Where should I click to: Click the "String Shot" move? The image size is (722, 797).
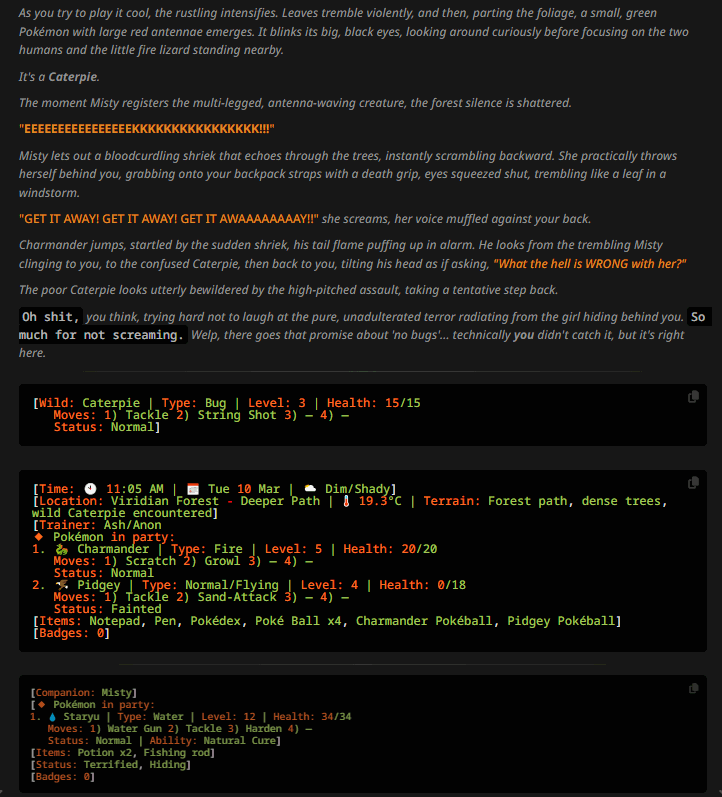(237, 415)
